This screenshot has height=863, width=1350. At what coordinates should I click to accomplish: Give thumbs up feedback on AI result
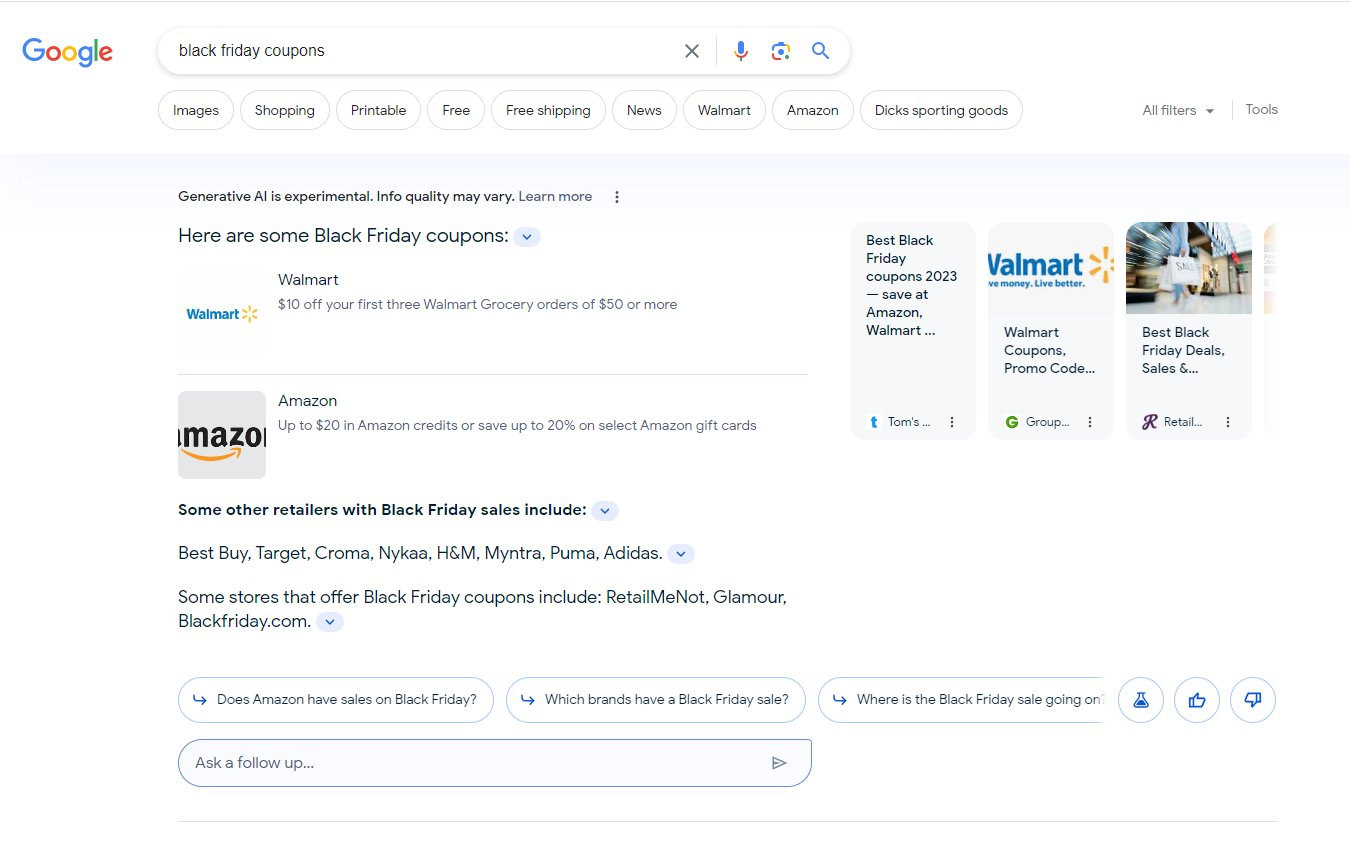(x=1197, y=700)
